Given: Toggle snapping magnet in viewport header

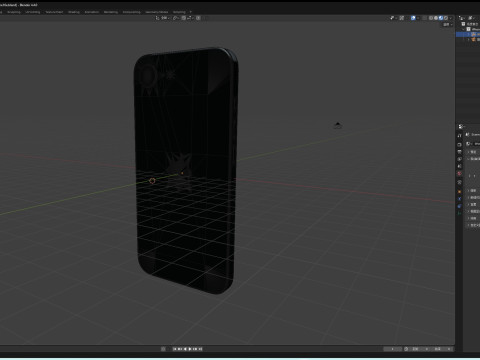Looking at the screenshot, I should (x=184, y=18).
